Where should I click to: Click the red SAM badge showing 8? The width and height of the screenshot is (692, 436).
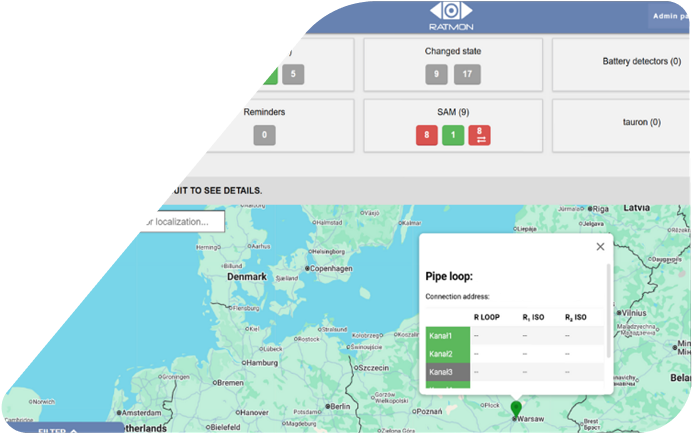(x=427, y=135)
